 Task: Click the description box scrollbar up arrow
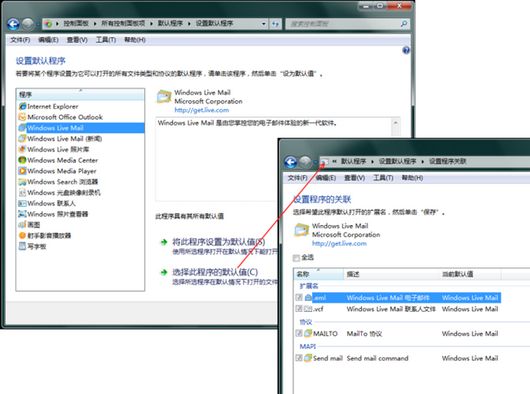(395, 123)
